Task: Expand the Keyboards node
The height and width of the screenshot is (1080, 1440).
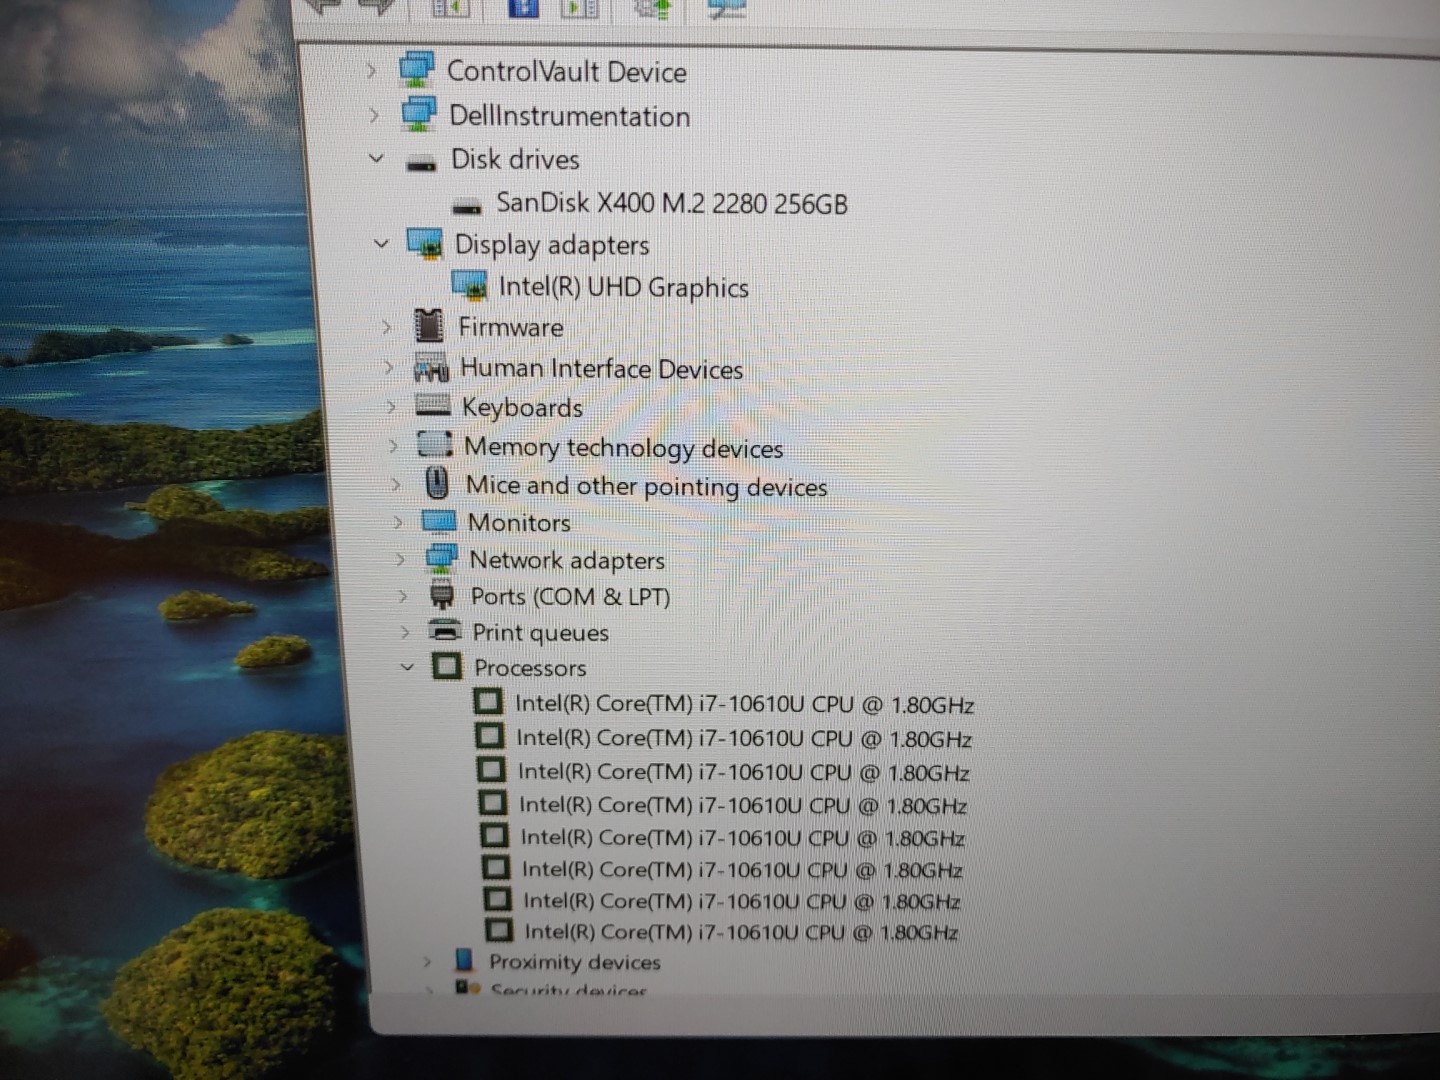Action: [x=391, y=407]
